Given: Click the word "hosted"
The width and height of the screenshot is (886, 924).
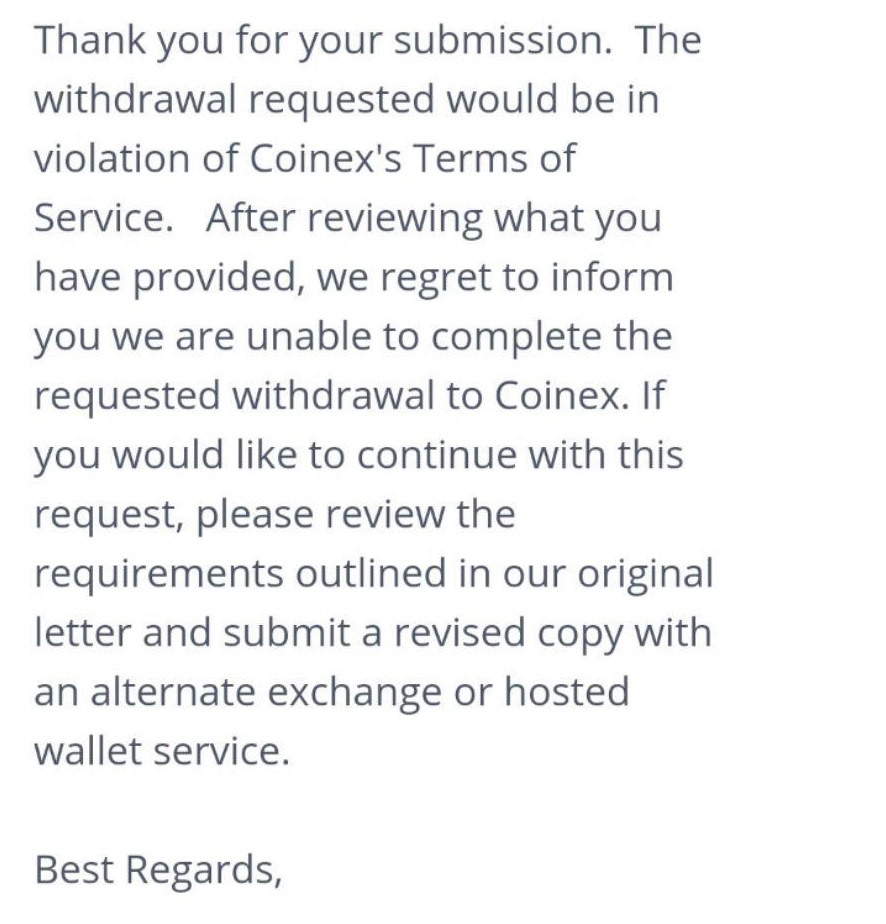Looking at the screenshot, I should [567, 691].
